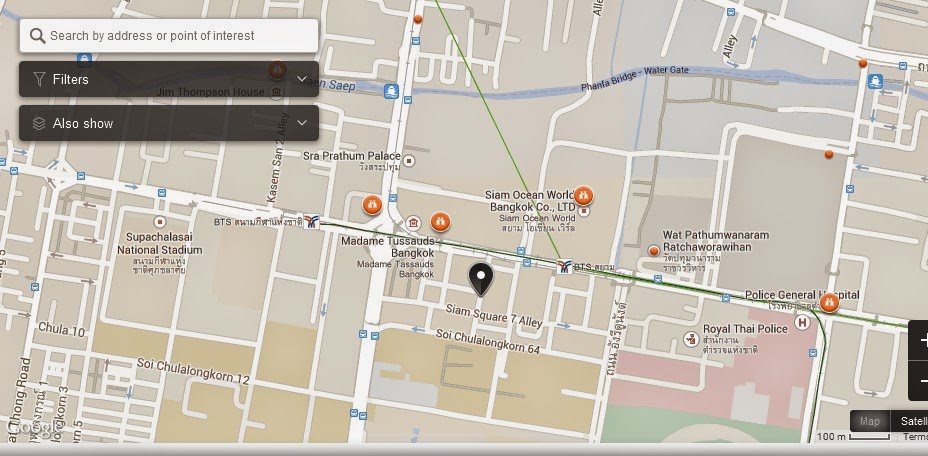The image size is (928, 456).
Task: Expand the Also show dropdown
Action: (x=302, y=123)
